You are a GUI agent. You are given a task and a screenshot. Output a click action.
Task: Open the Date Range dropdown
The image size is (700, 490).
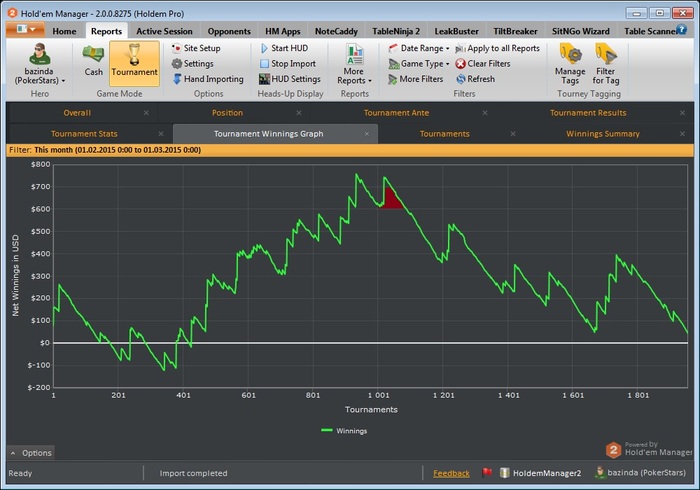(422, 48)
